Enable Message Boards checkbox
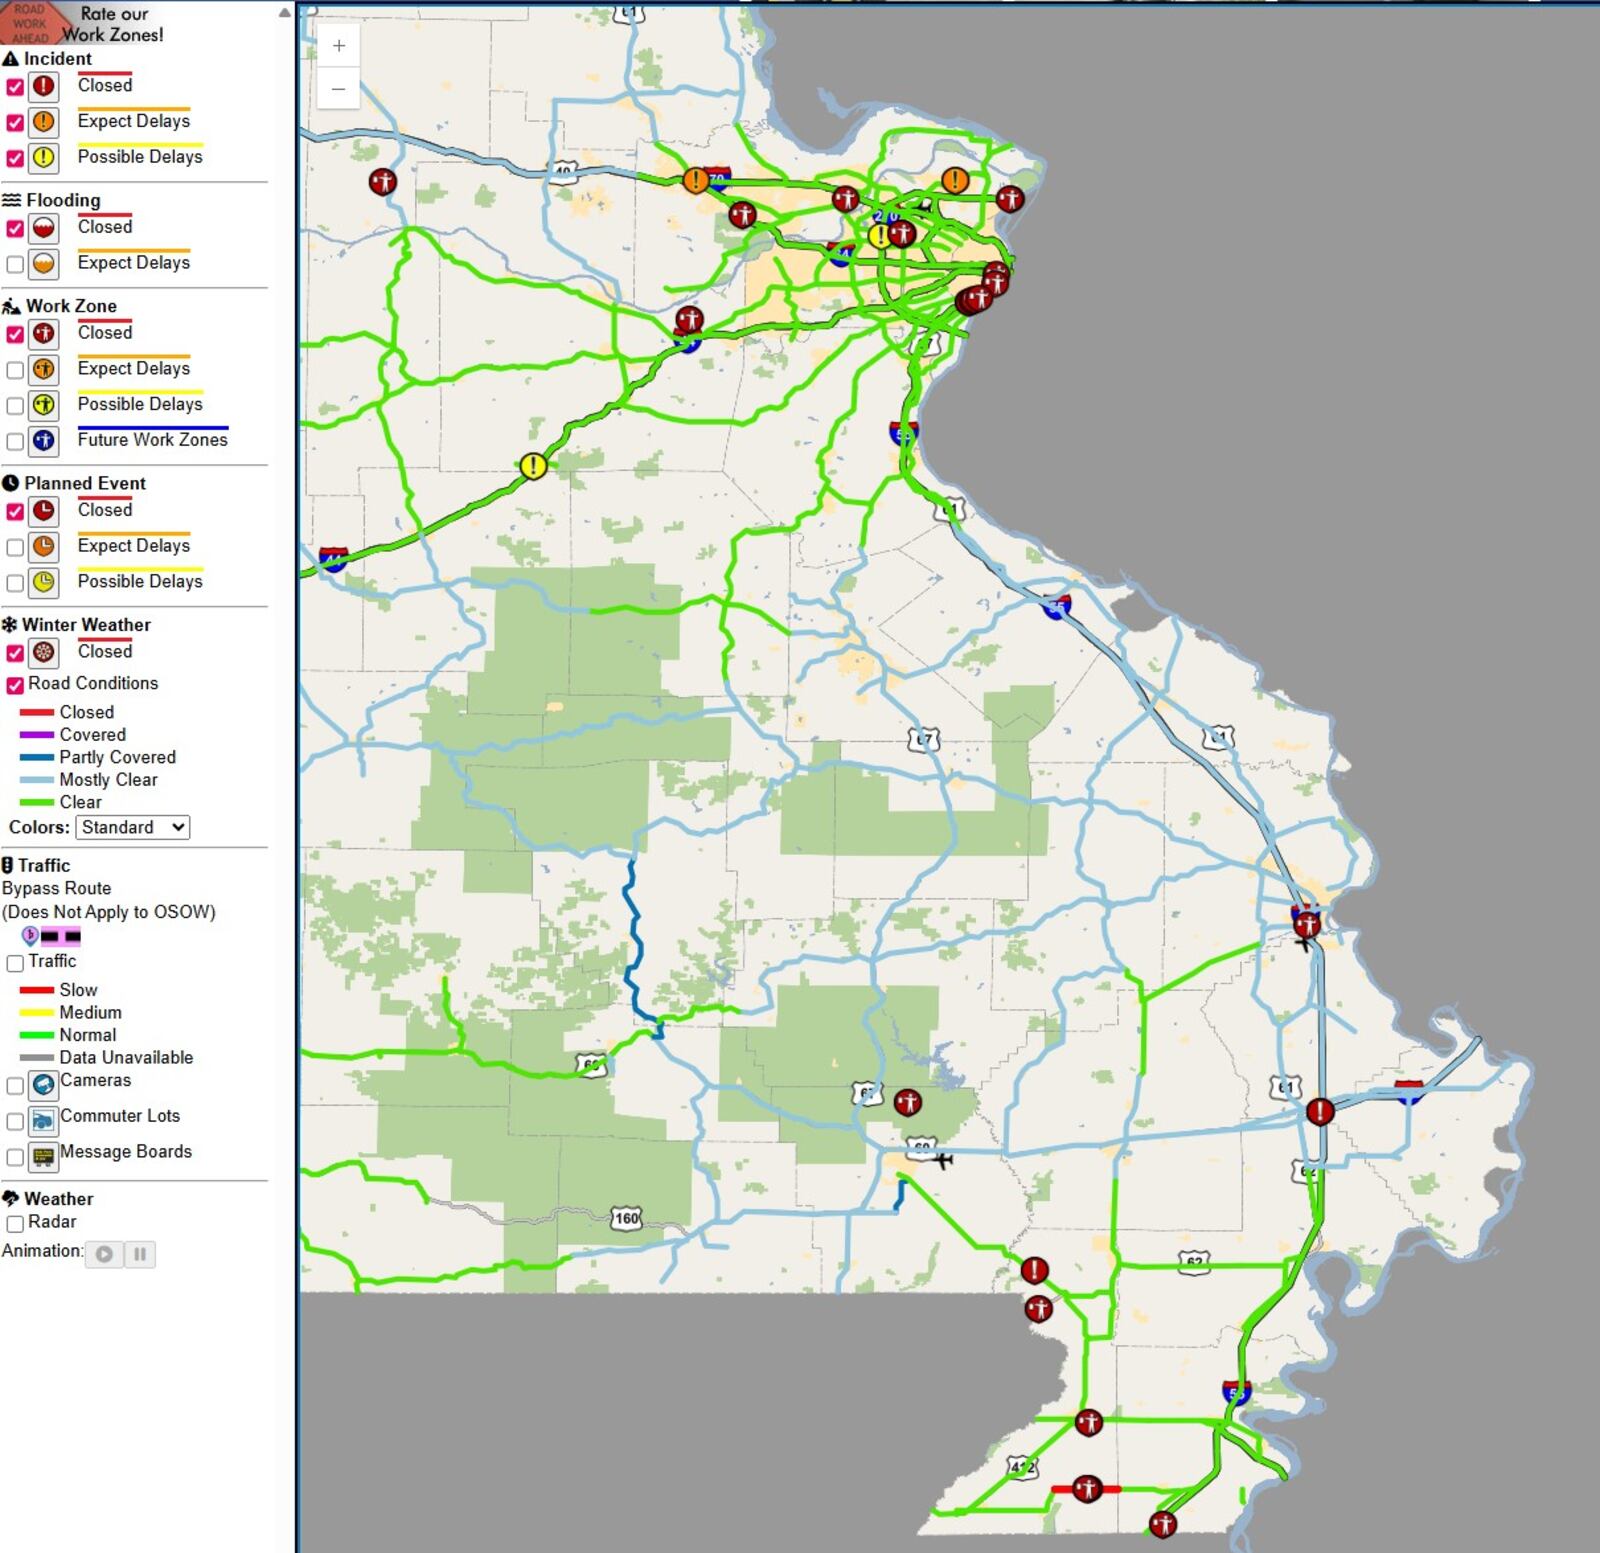The height and width of the screenshot is (1553, 1600). pyautogui.click(x=15, y=1157)
